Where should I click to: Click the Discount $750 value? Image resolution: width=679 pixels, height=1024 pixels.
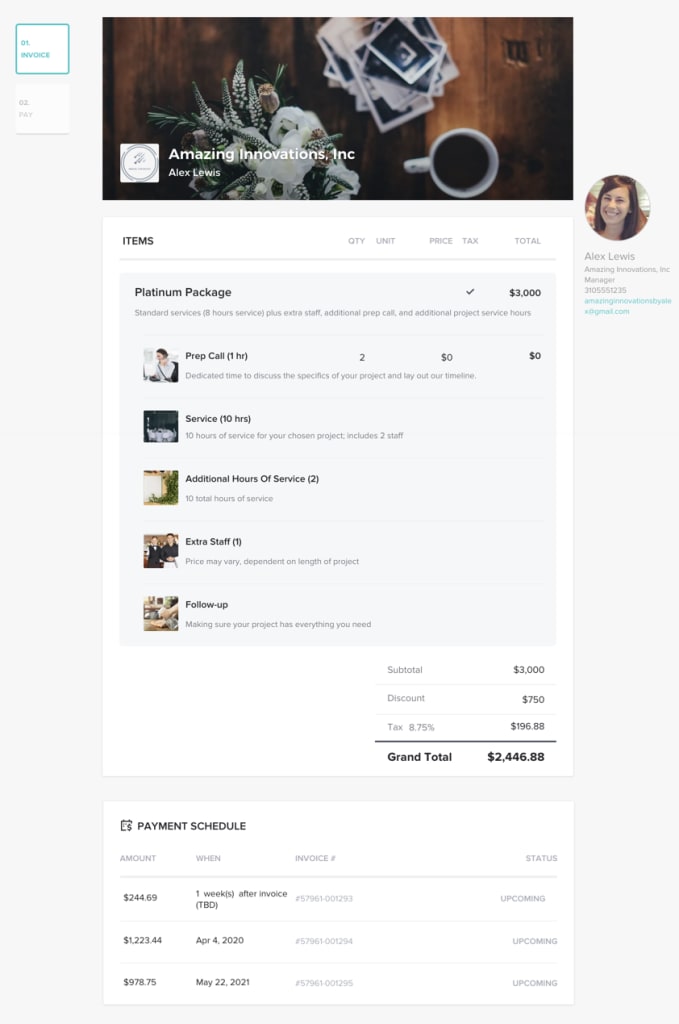(x=533, y=699)
